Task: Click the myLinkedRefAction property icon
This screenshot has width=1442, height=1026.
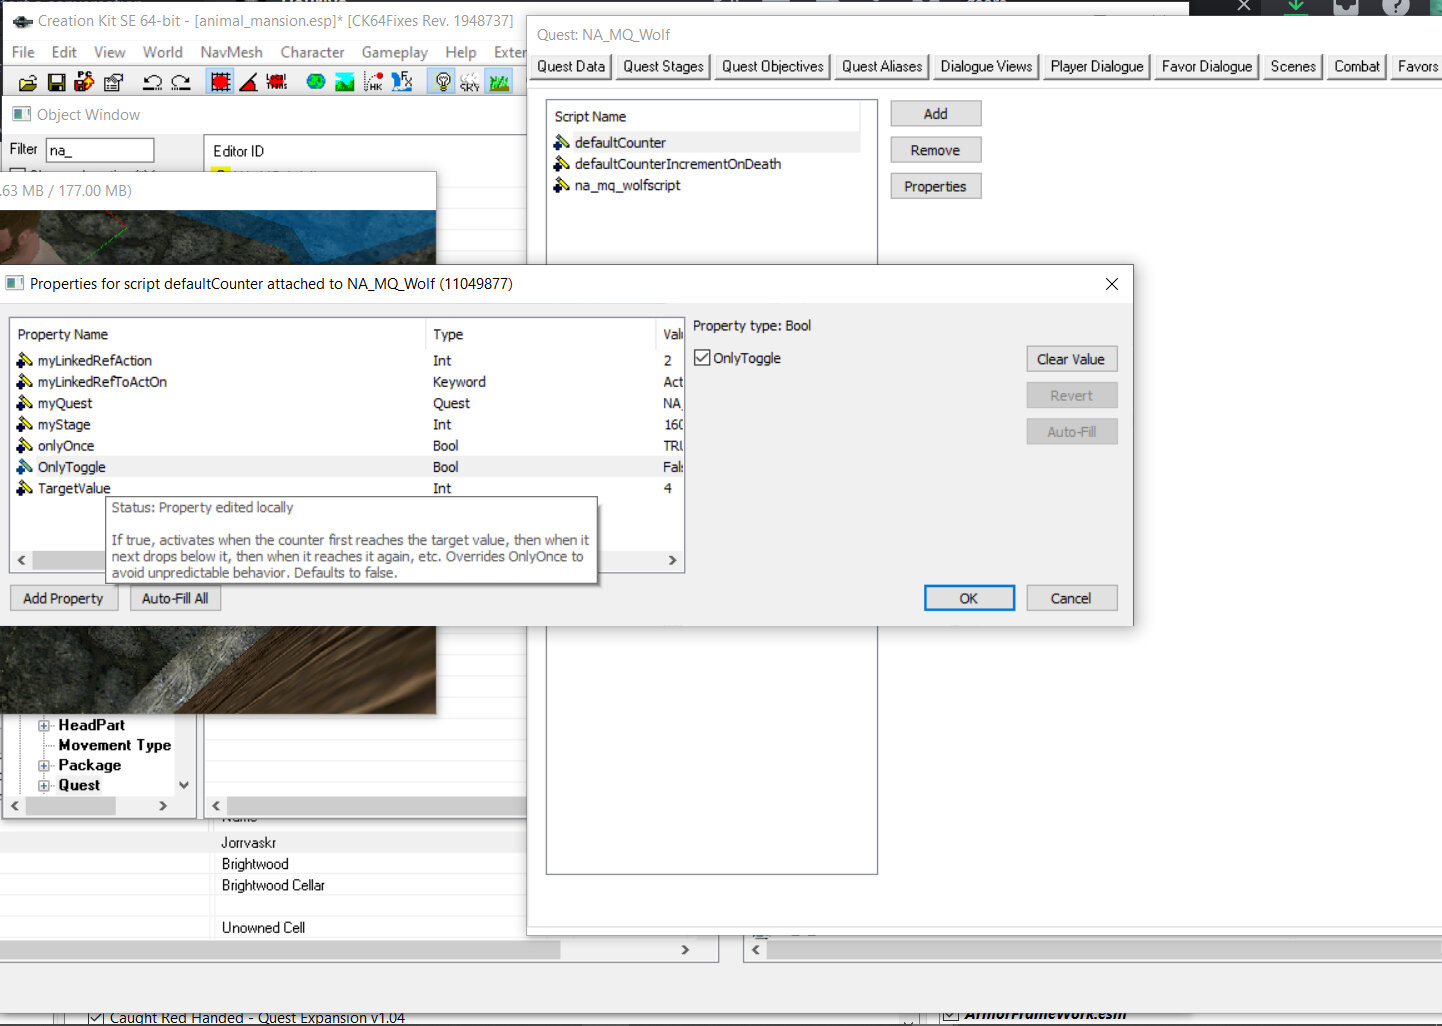Action: pos(25,361)
